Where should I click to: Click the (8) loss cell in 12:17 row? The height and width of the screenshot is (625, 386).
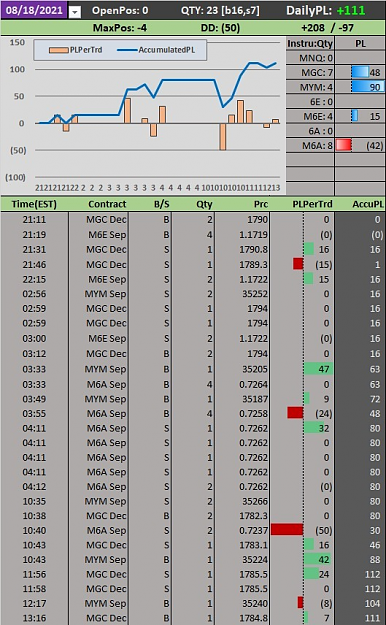click(x=302, y=603)
